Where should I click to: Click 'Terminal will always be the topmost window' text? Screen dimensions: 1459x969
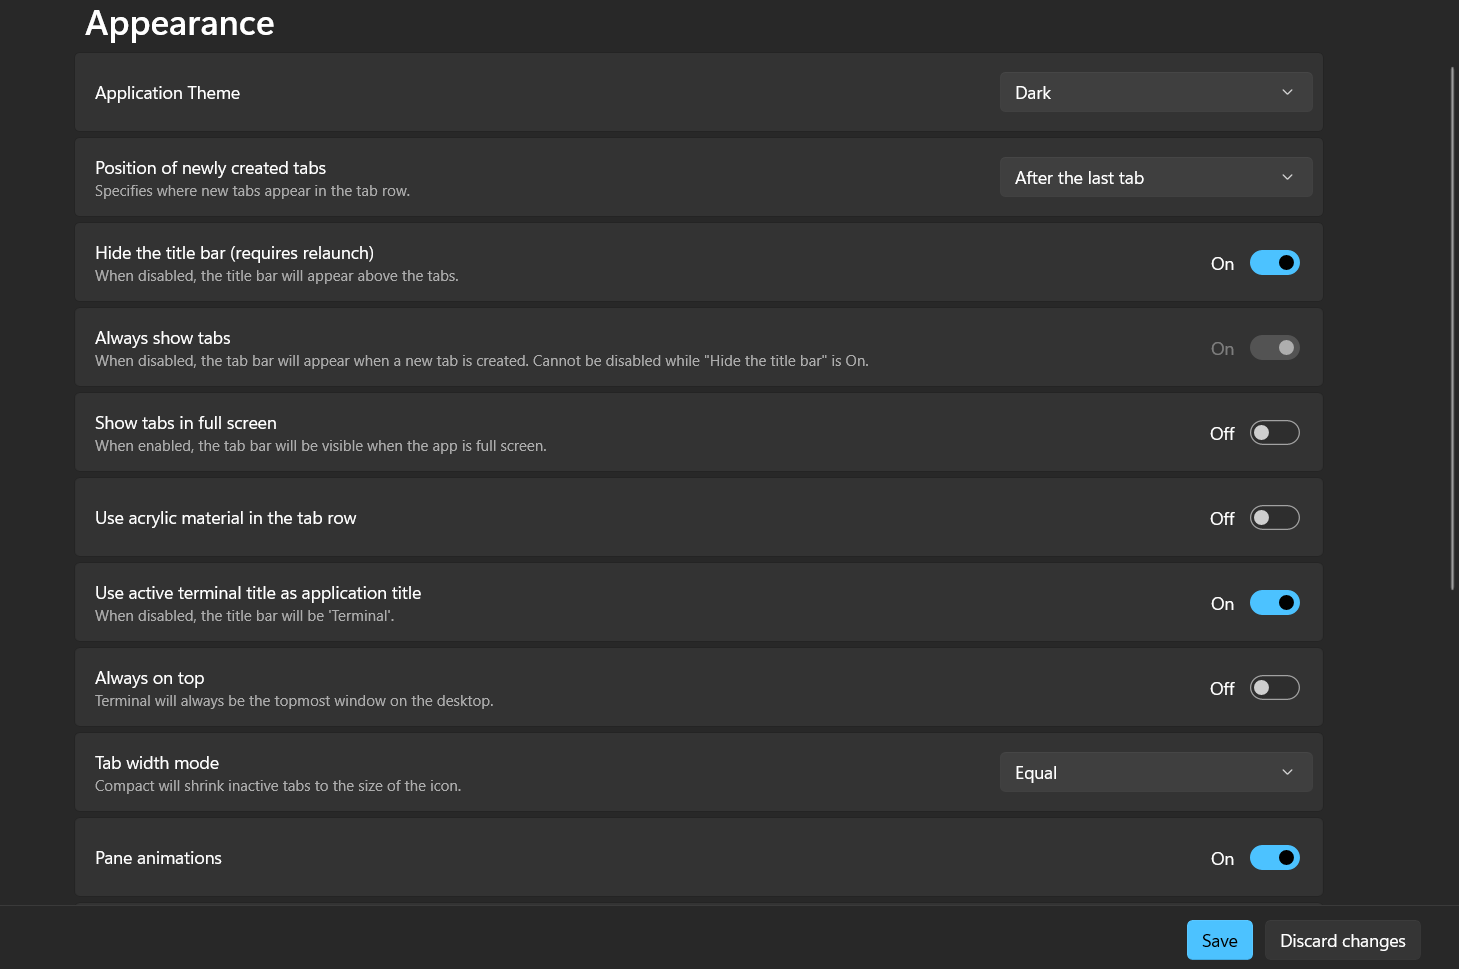tap(294, 701)
